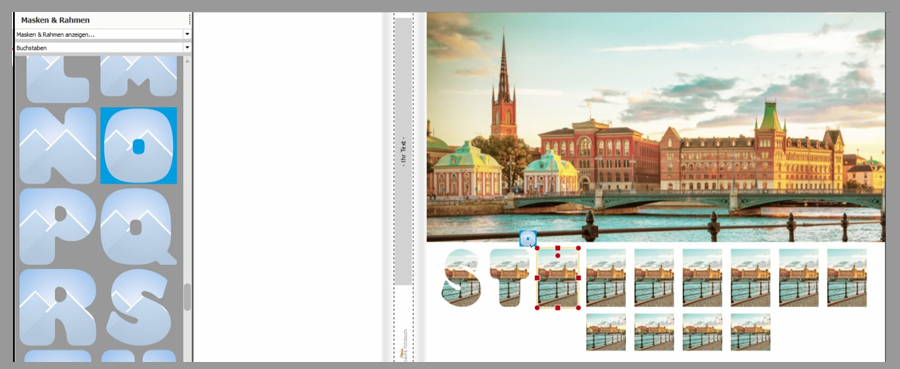Select the large Stockholm city photo
The width and height of the screenshot is (900, 369).
[x=655, y=127]
